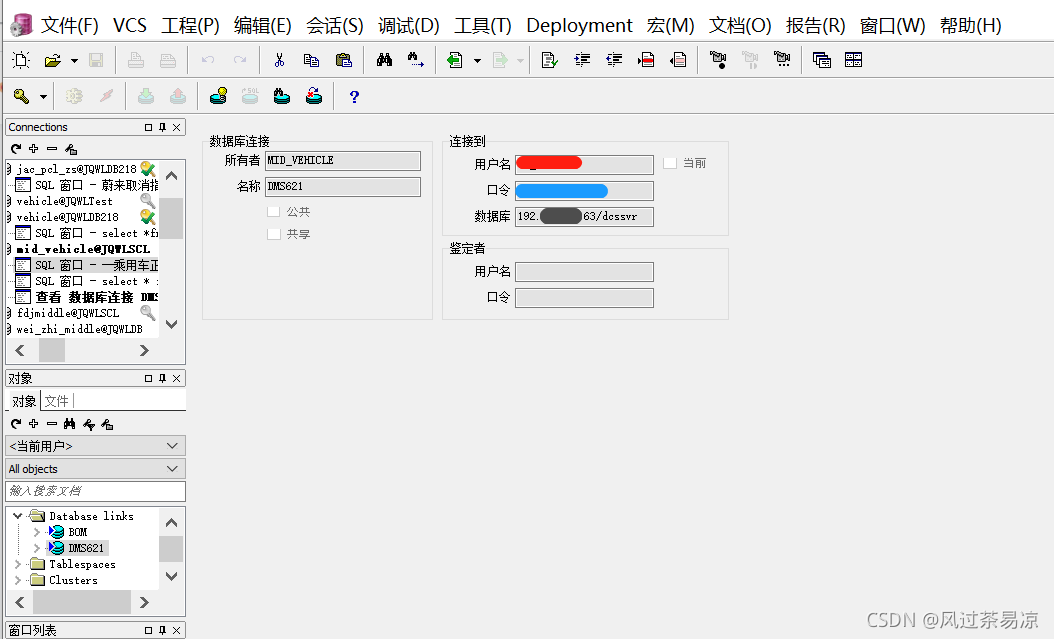
Task: Expand the DMS621 database link node
Action: click(x=37, y=548)
